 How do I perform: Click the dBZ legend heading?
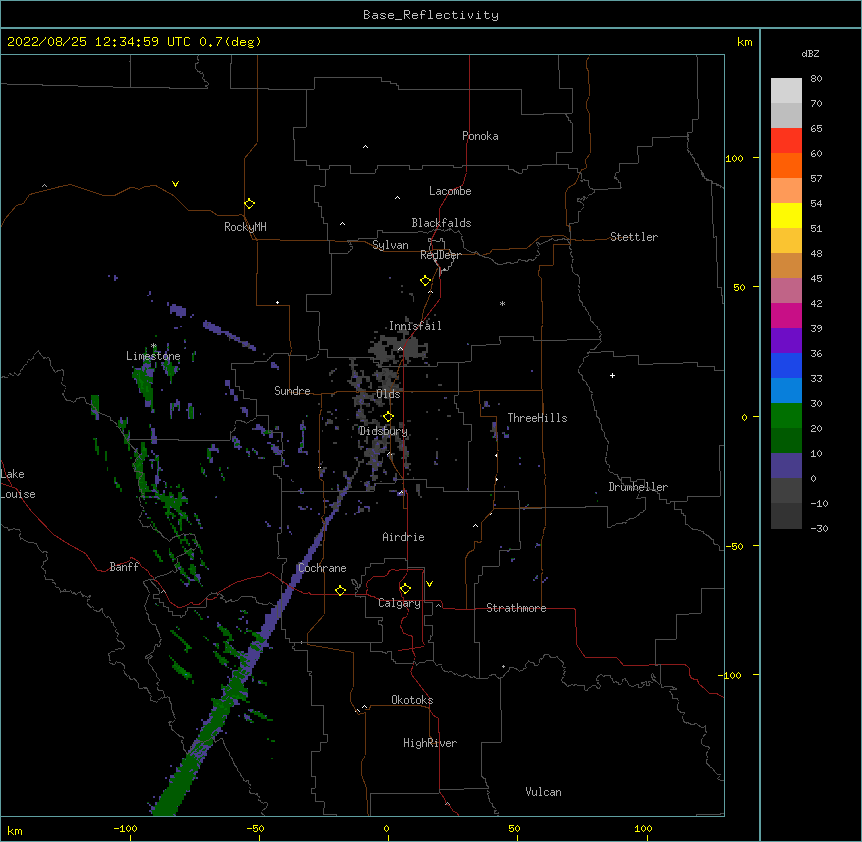click(x=810, y=53)
